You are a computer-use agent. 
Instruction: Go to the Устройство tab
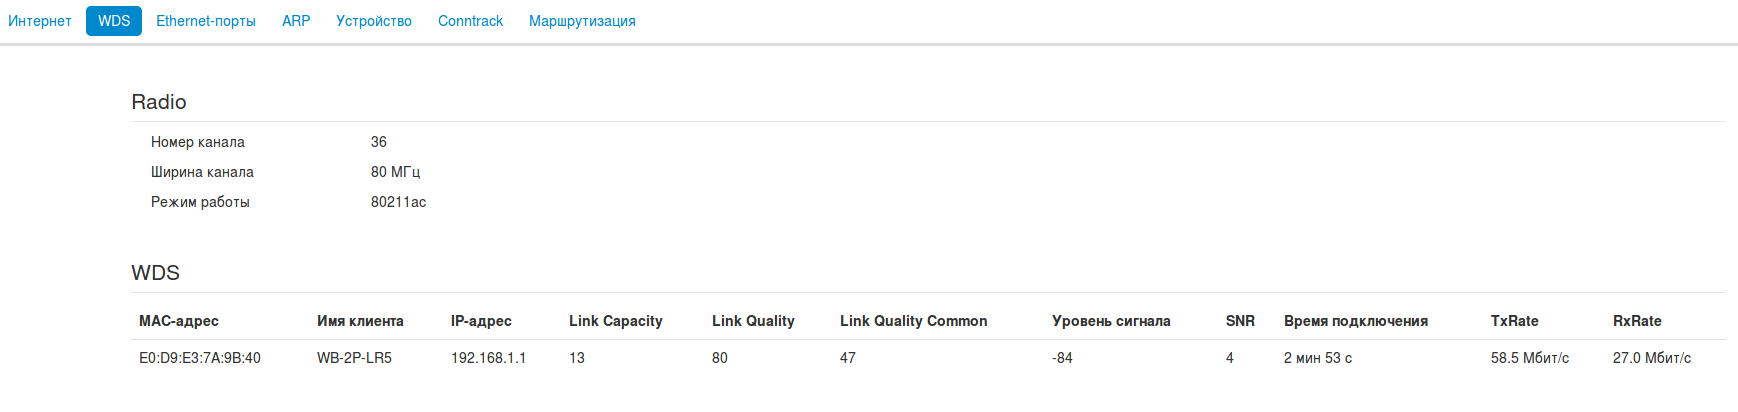coord(374,21)
